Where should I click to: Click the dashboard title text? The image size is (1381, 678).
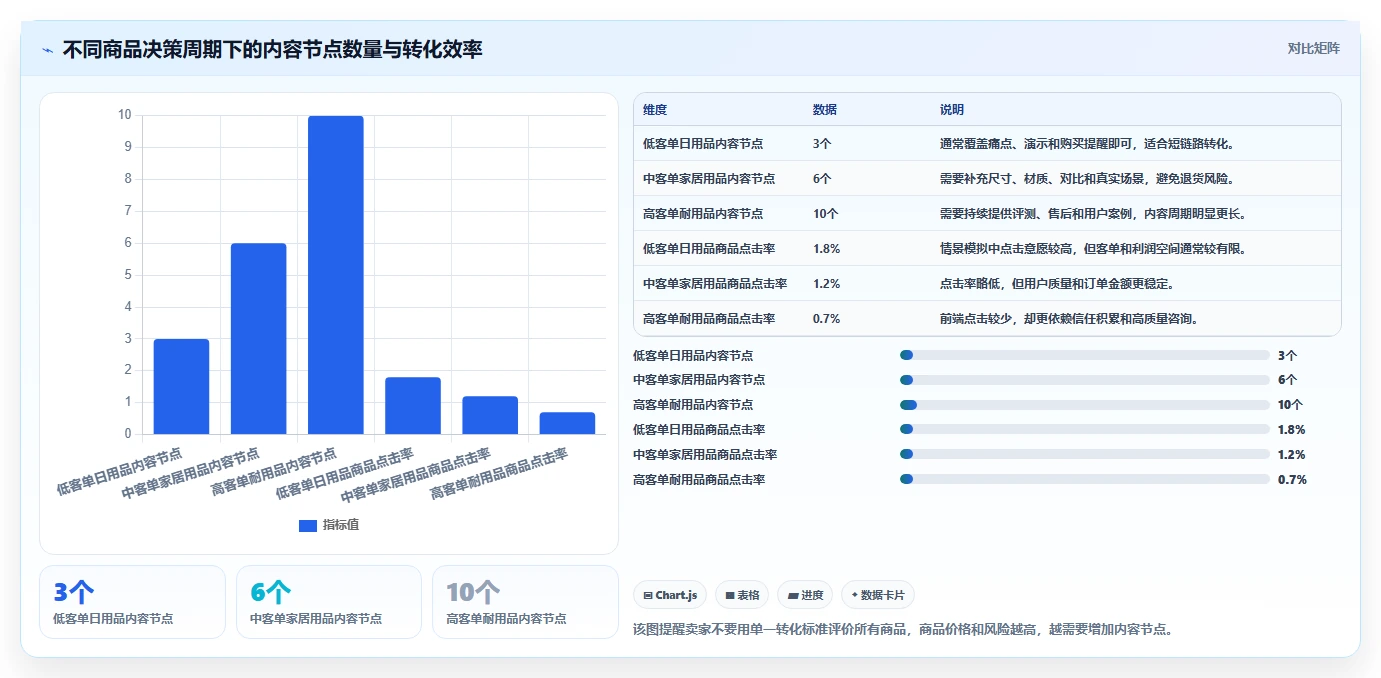click(x=272, y=49)
